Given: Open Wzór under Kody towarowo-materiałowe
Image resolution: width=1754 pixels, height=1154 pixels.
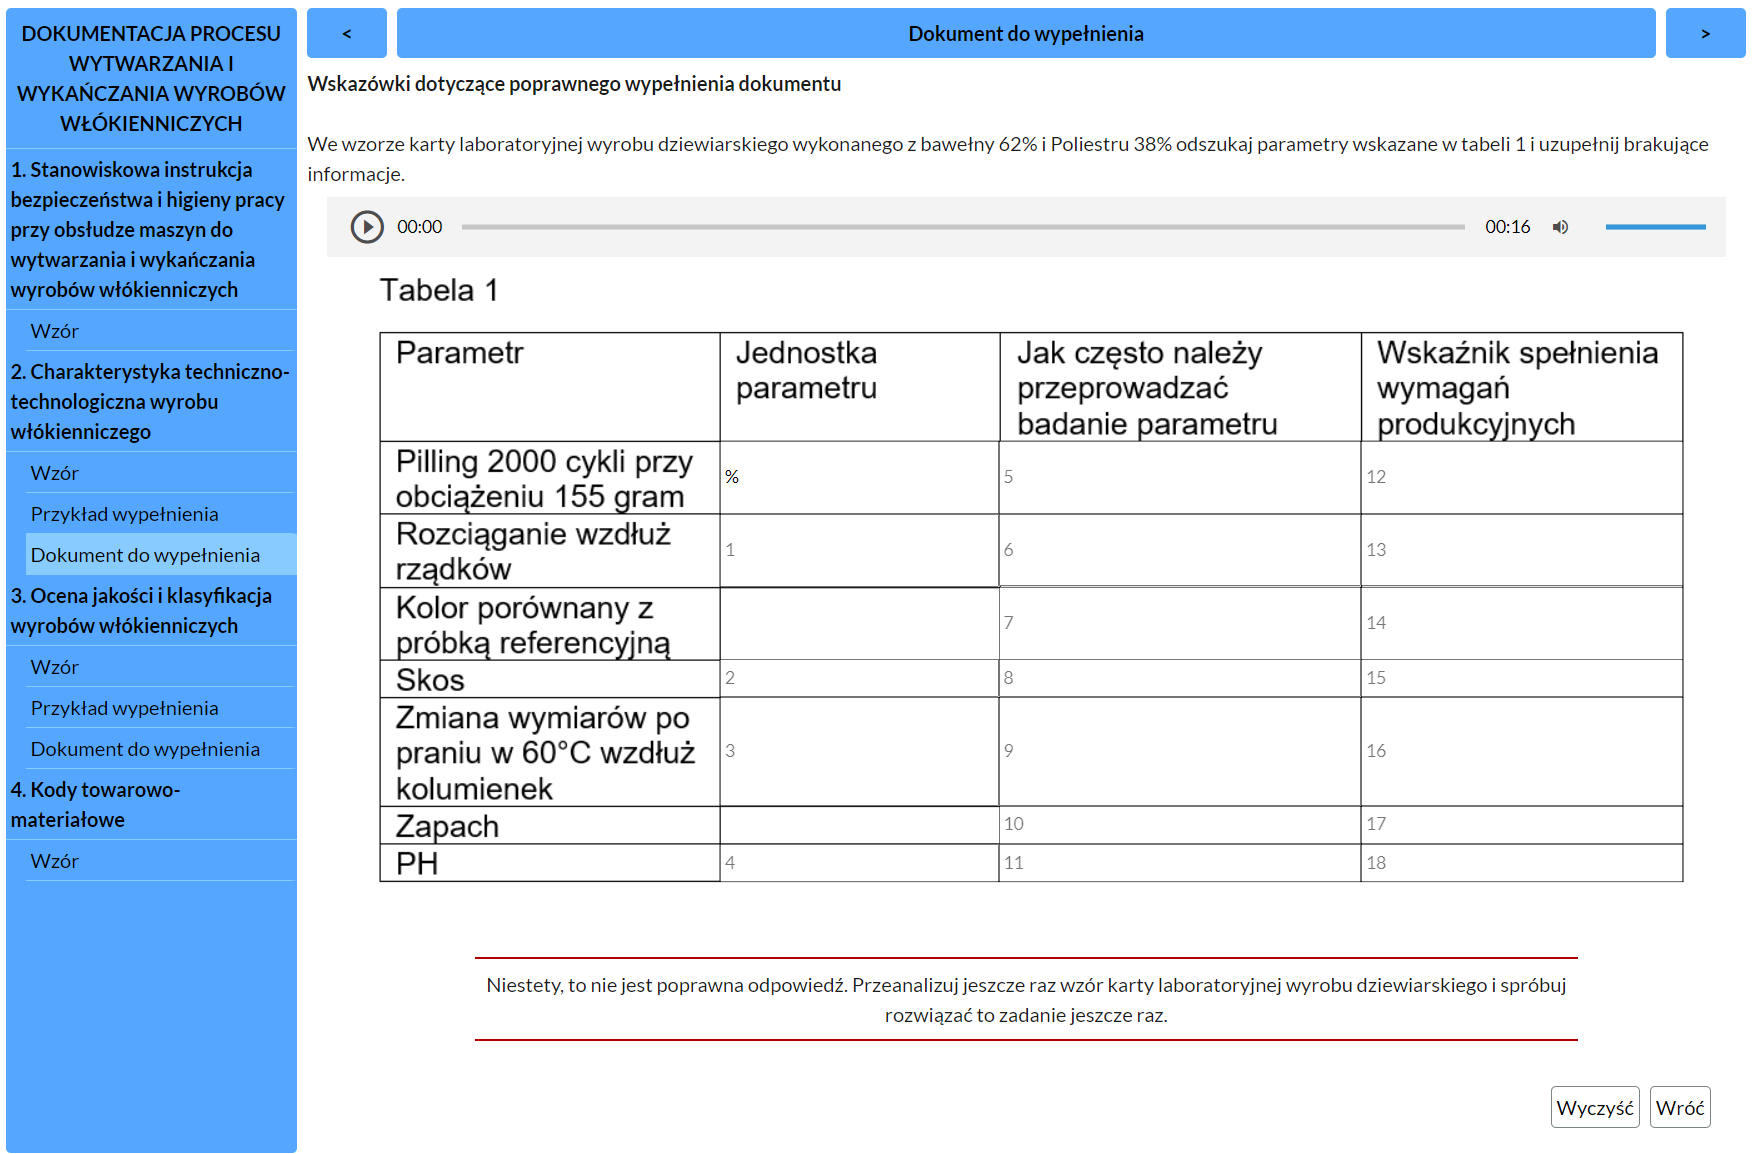Looking at the screenshot, I should [x=55, y=860].
